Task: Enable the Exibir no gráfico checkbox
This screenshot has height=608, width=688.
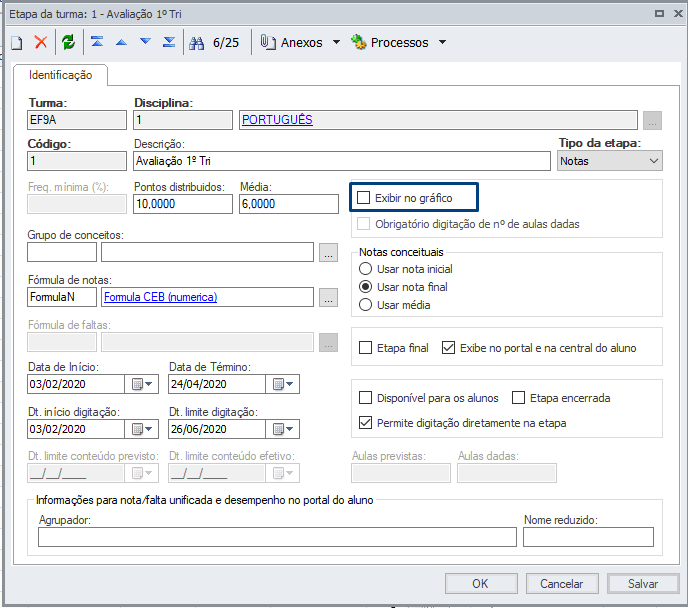Action: 365,198
